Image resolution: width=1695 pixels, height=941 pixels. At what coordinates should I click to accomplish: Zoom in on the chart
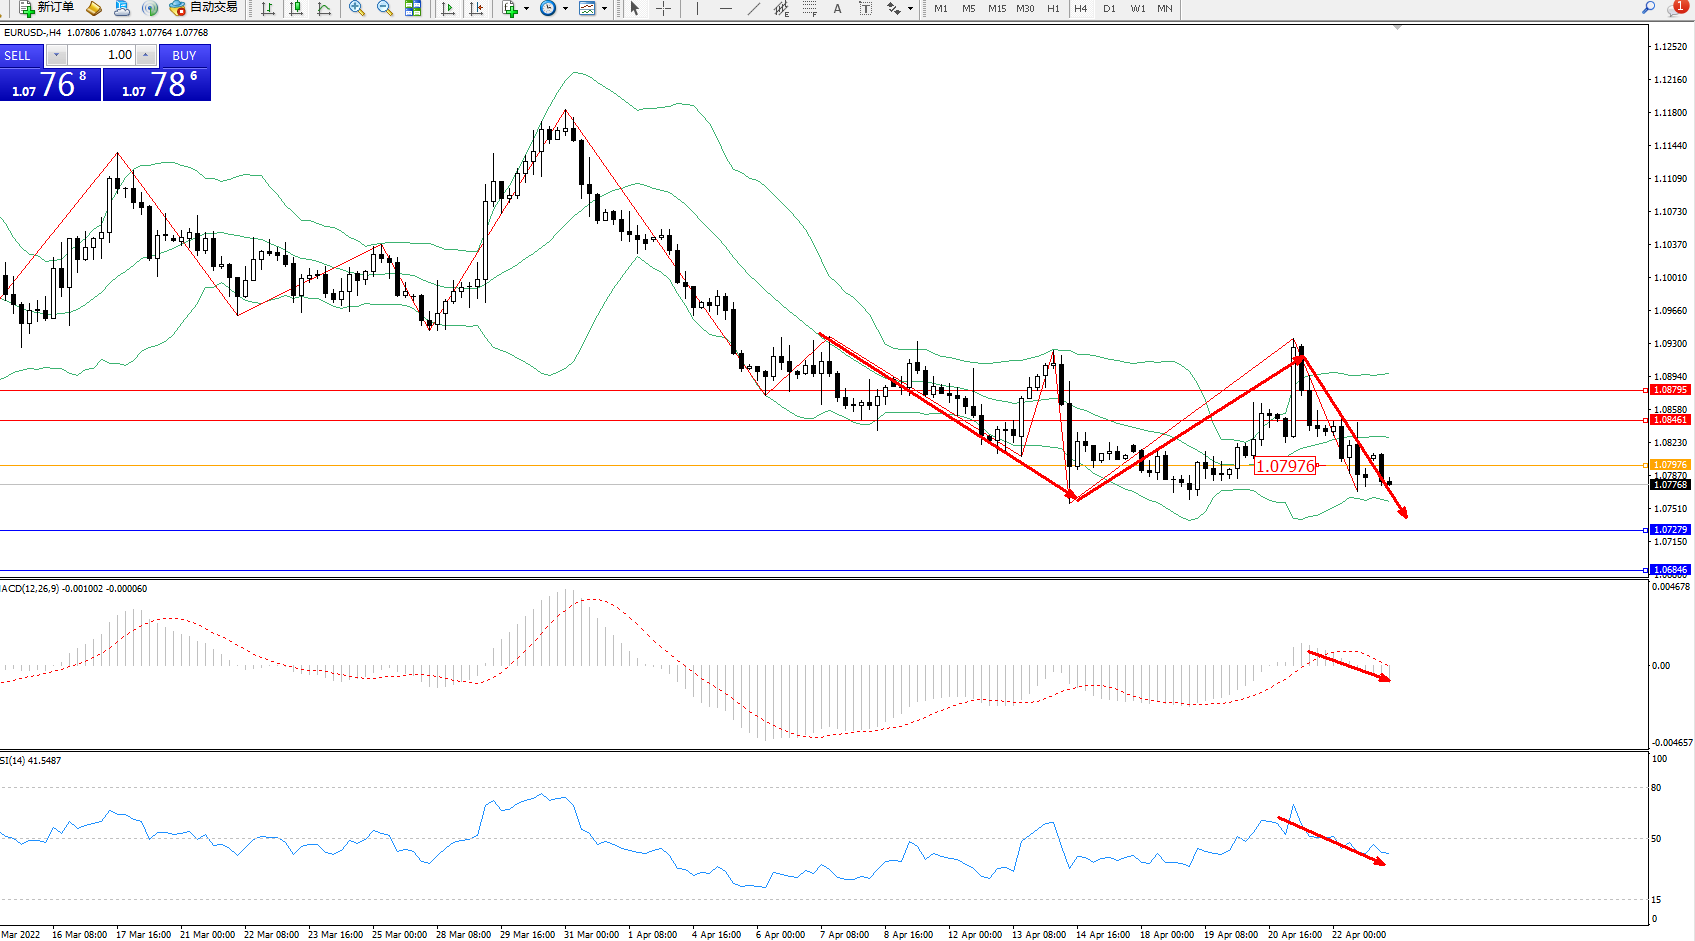(x=356, y=8)
